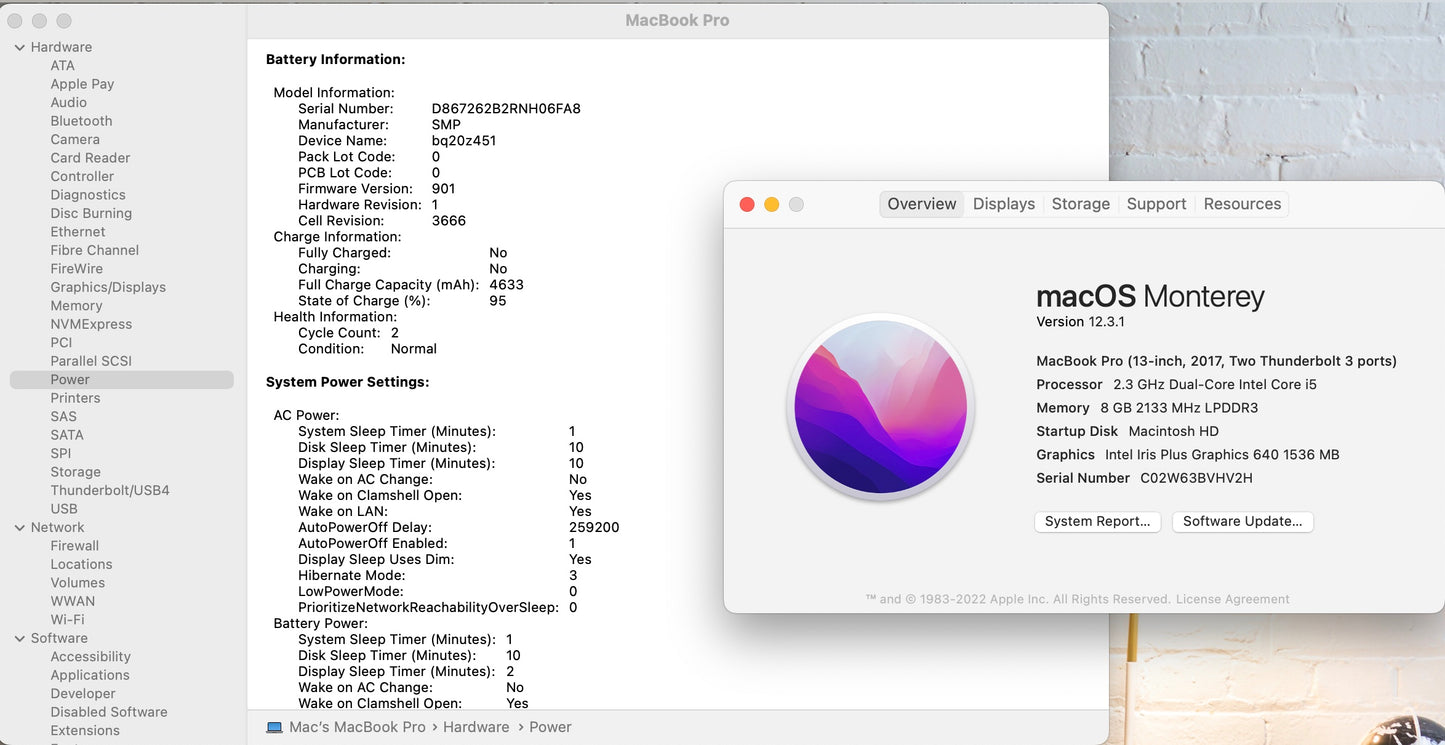Open Applications under Software
The height and width of the screenshot is (745, 1445).
tap(90, 675)
